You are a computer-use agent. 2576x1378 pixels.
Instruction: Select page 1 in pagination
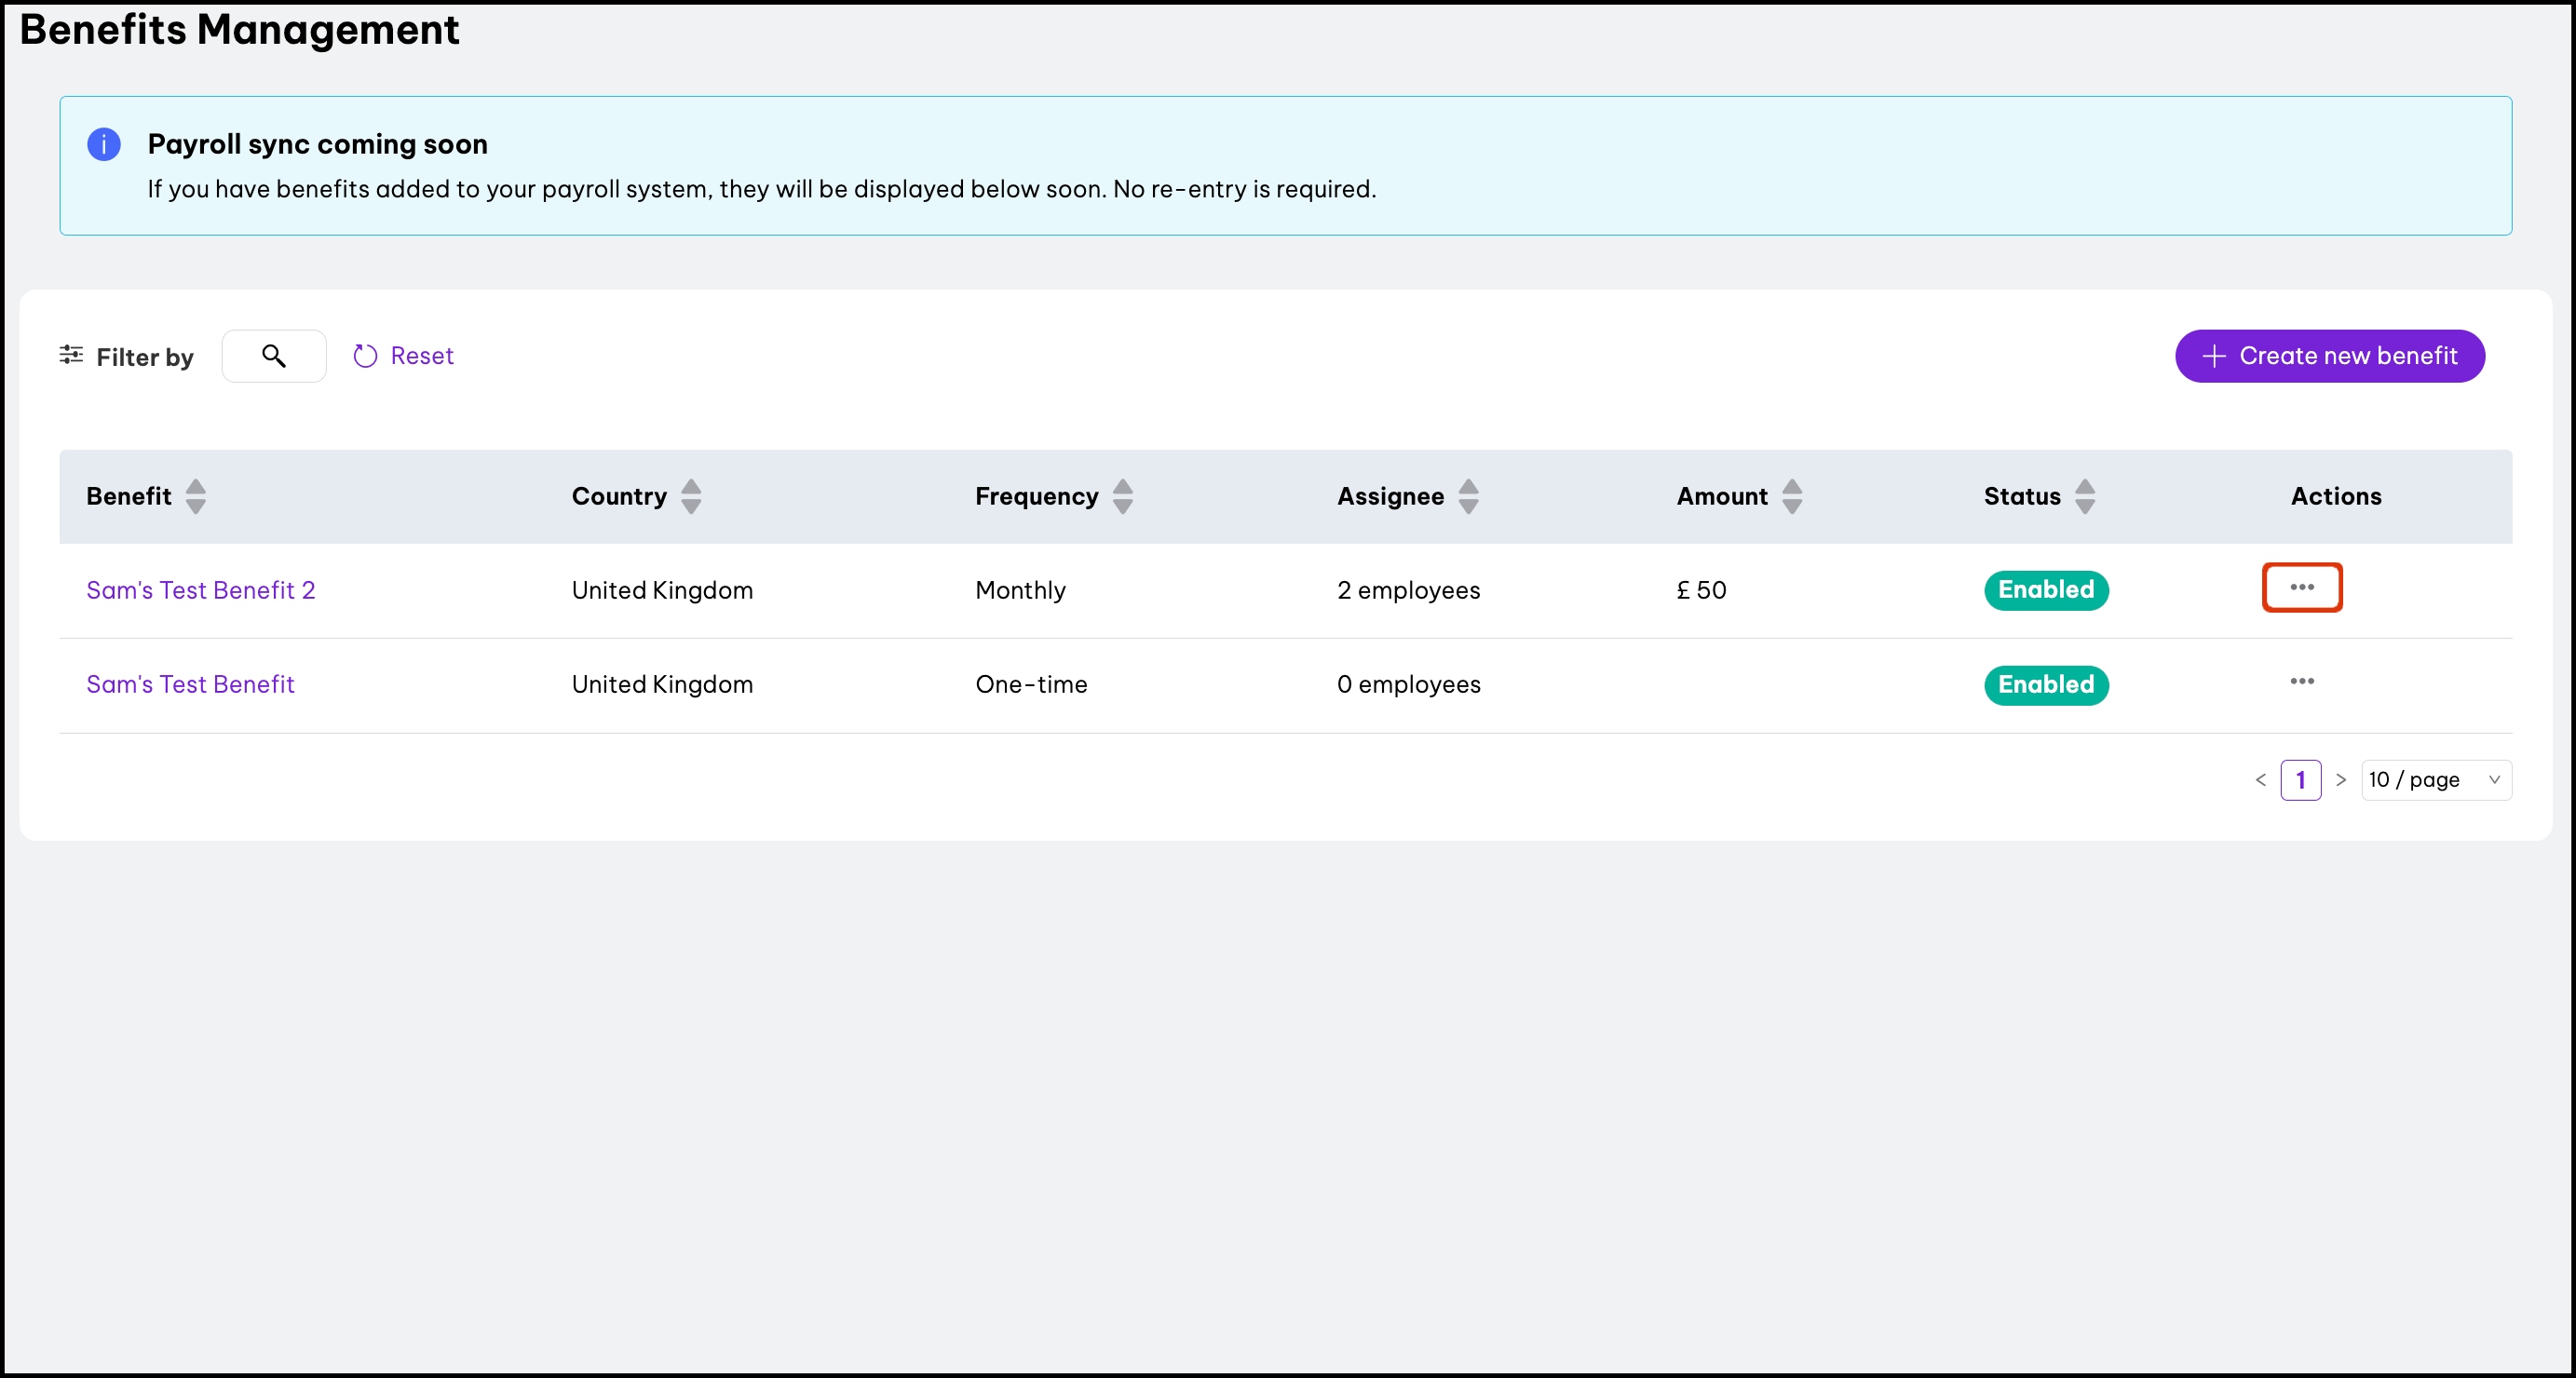pos(2300,780)
